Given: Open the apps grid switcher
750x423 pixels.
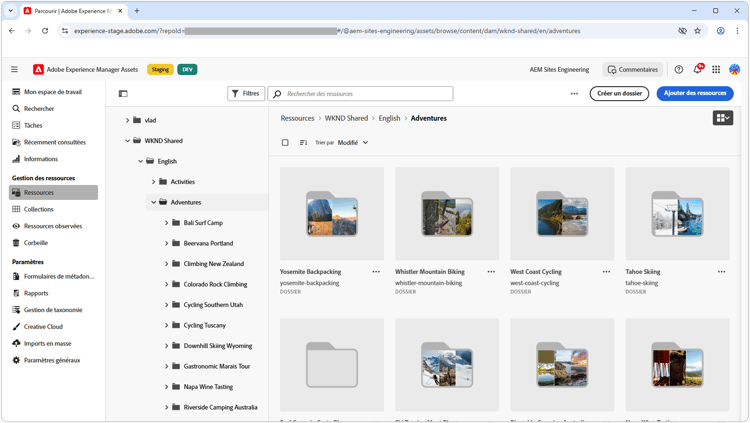Looking at the screenshot, I should (x=716, y=69).
